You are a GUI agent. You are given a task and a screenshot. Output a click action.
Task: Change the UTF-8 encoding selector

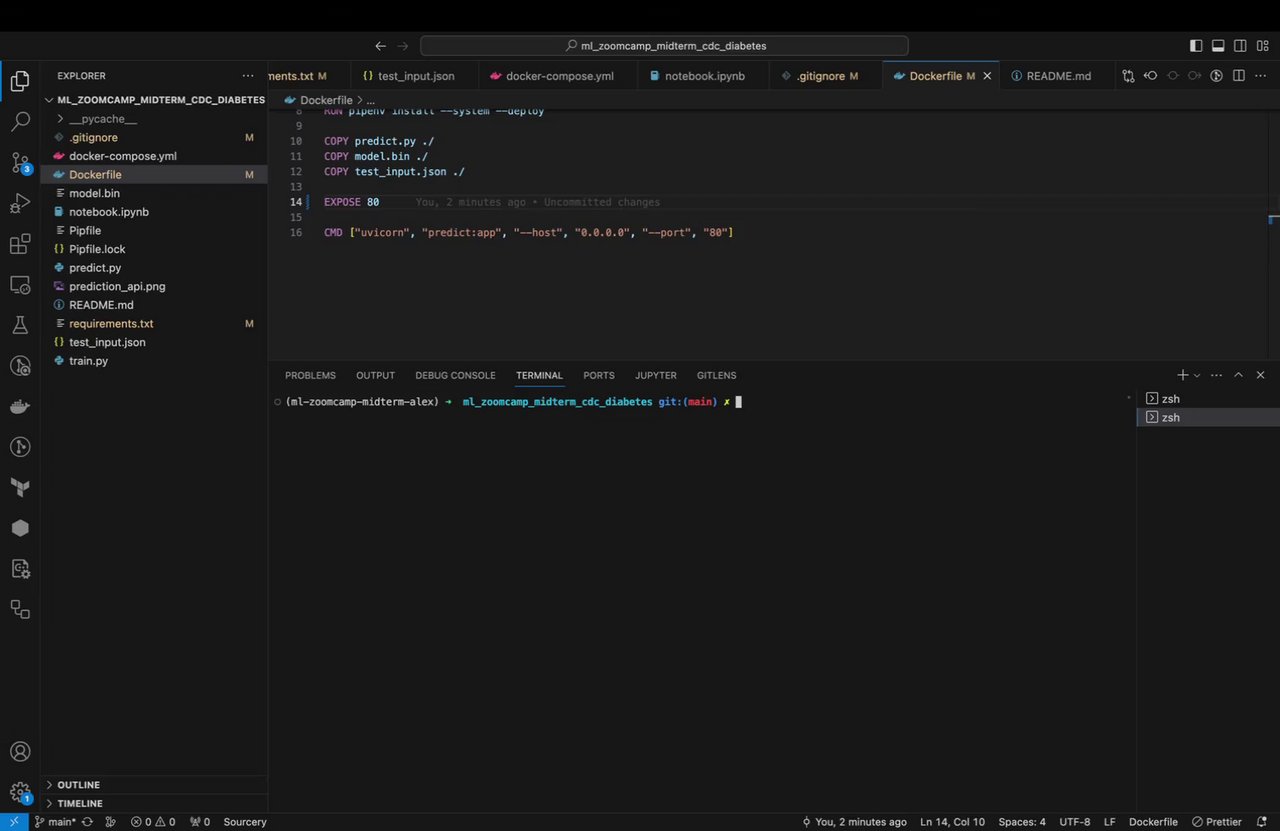pyautogui.click(x=1075, y=822)
